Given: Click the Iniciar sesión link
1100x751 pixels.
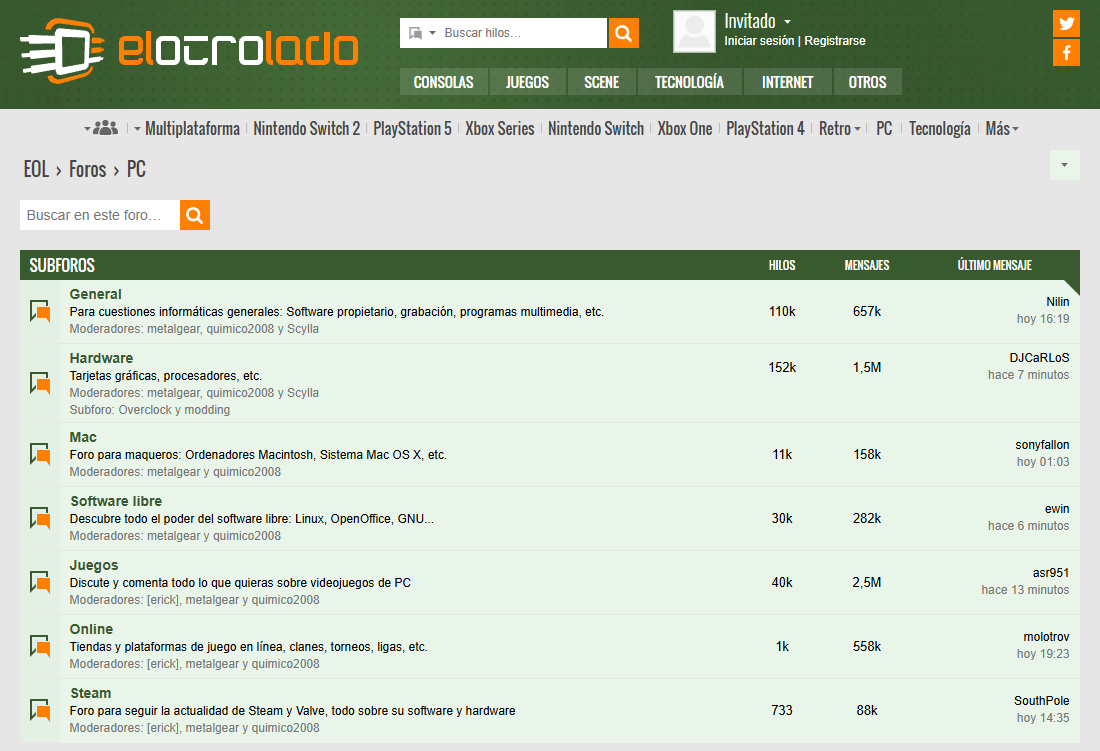Looking at the screenshot, I should coord(759,41).
